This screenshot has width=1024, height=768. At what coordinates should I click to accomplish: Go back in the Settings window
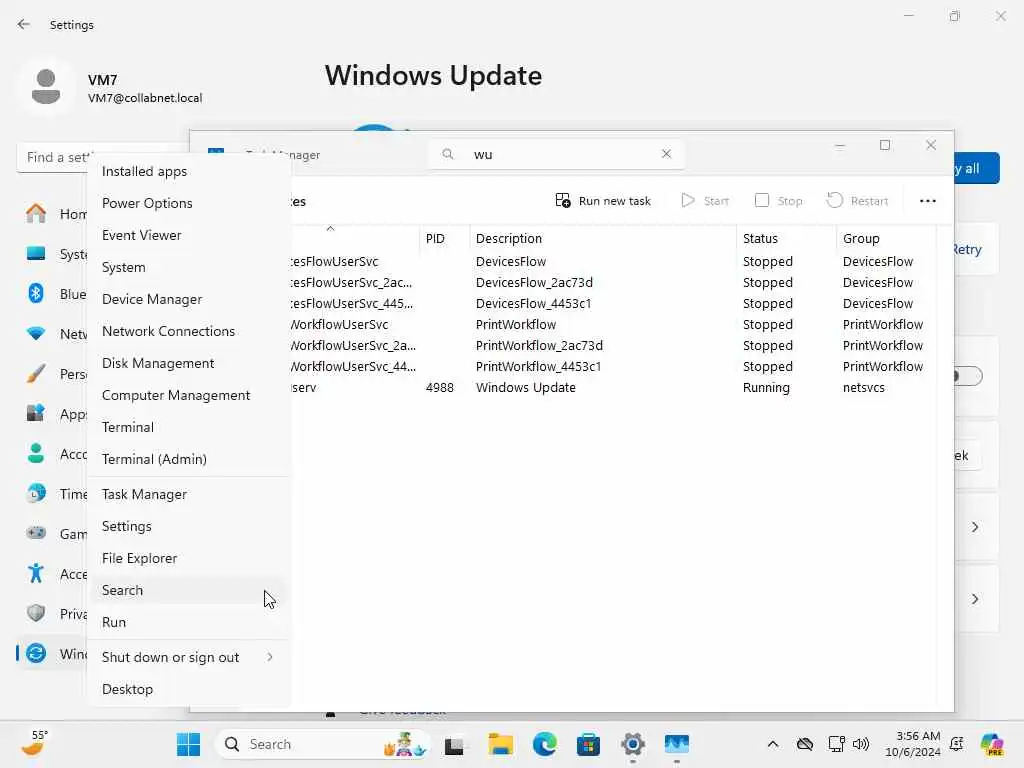click(24, 24)
